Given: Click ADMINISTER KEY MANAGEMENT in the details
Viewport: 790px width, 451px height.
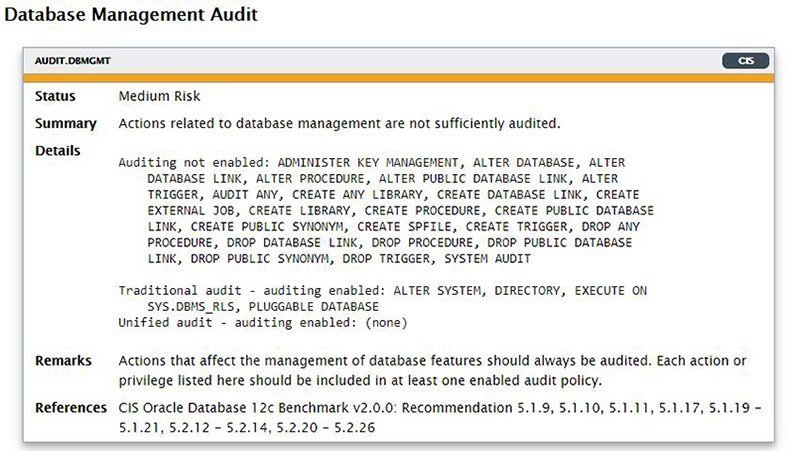Looking at the screenshot, I should click(368, 163).
